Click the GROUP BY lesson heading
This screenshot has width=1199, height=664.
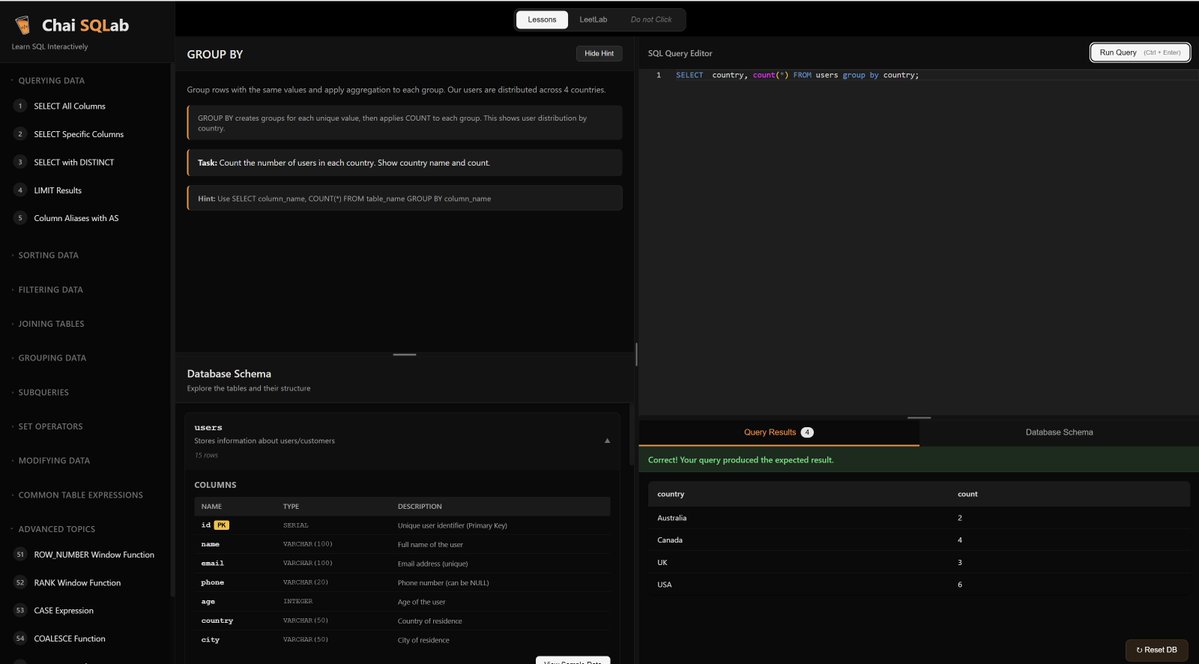click(215, 54)
